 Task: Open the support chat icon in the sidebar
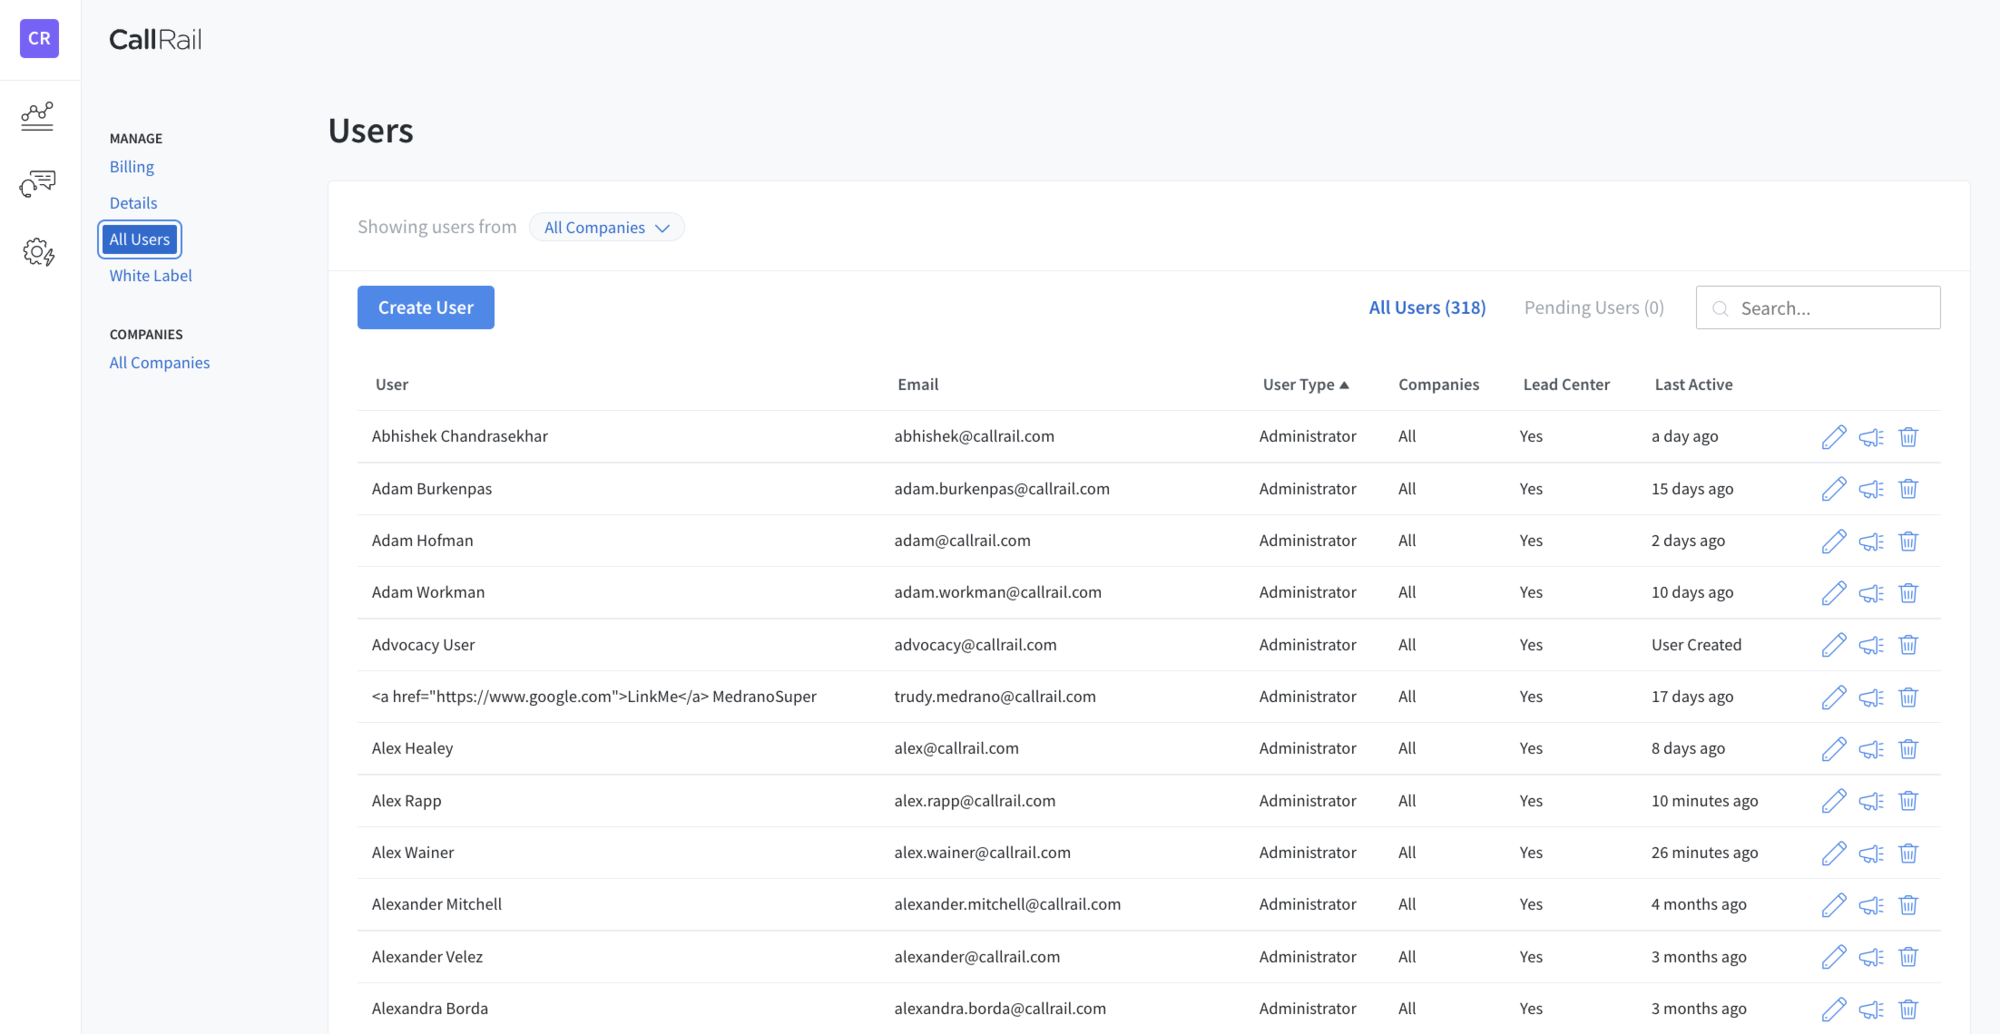[x=38, y=184]
